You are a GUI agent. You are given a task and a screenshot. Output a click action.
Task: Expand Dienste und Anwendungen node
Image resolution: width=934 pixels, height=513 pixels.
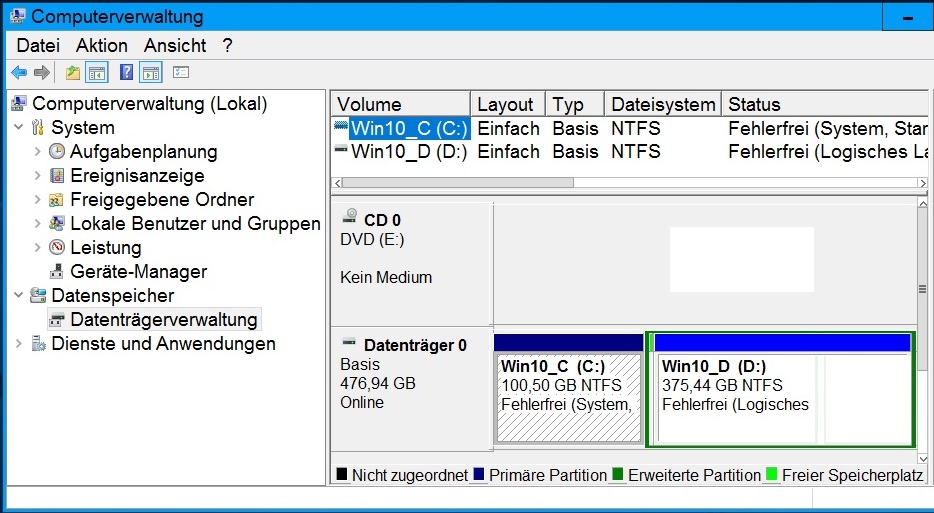[x=19, y=344]
